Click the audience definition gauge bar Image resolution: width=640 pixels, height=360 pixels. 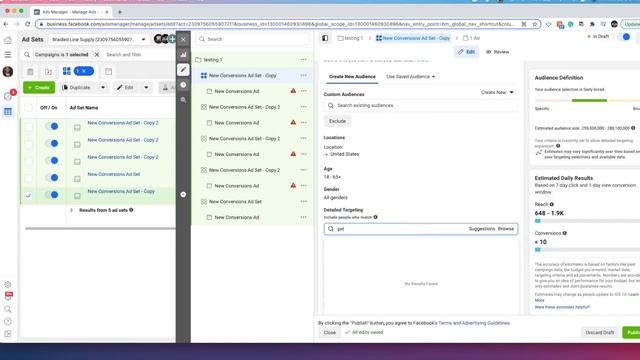click(587, 100)
